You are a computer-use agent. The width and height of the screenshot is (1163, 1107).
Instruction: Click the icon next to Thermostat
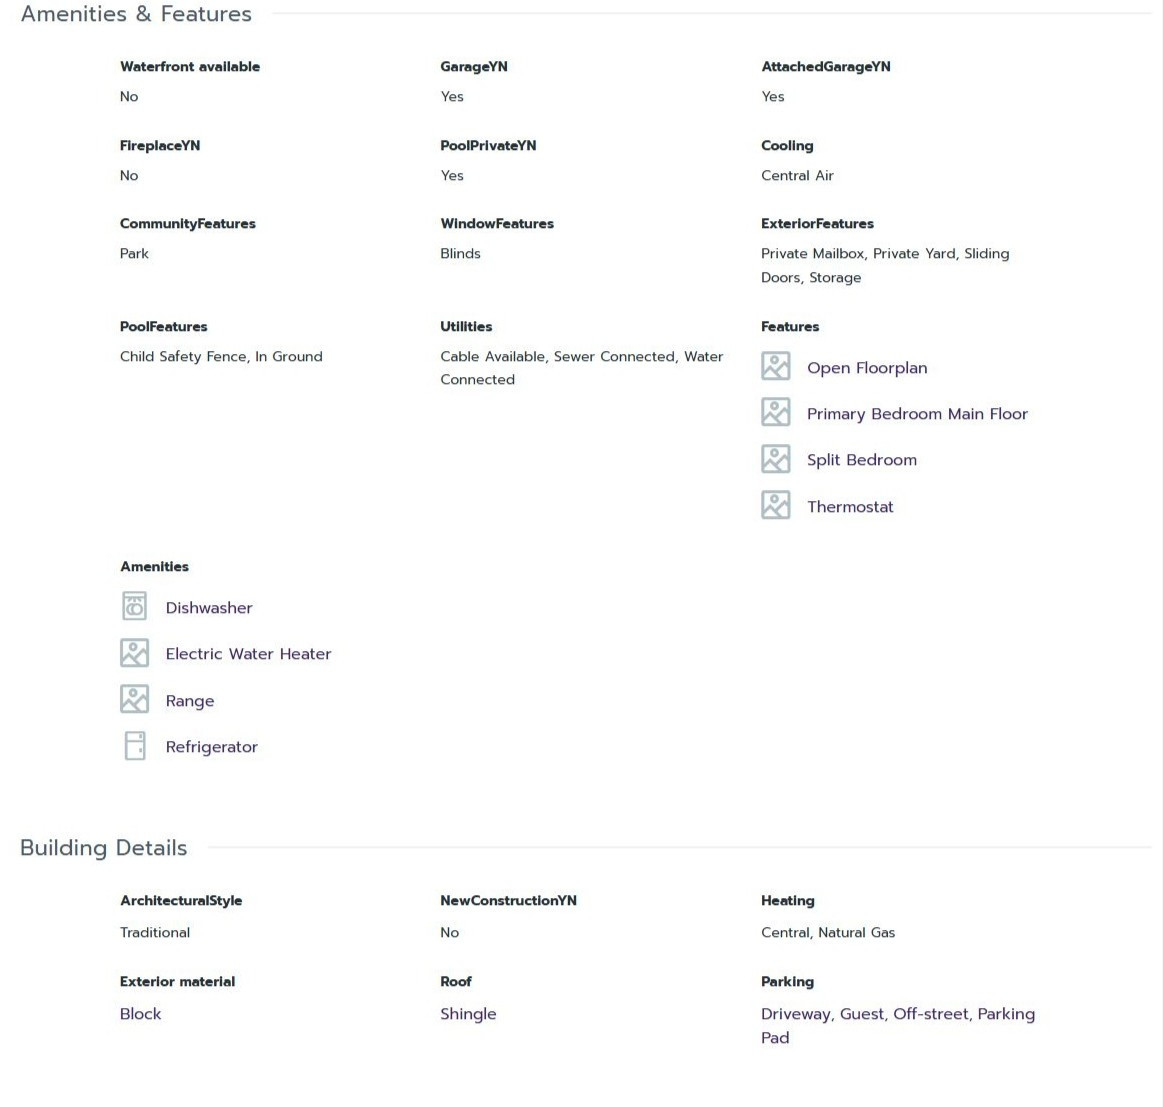[x=775, y=505]
